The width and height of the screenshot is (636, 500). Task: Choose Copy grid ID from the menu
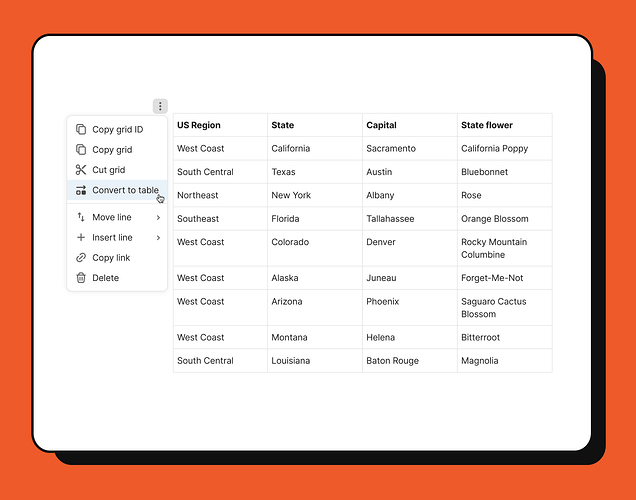pyautogui.click(x=117, y=129)
